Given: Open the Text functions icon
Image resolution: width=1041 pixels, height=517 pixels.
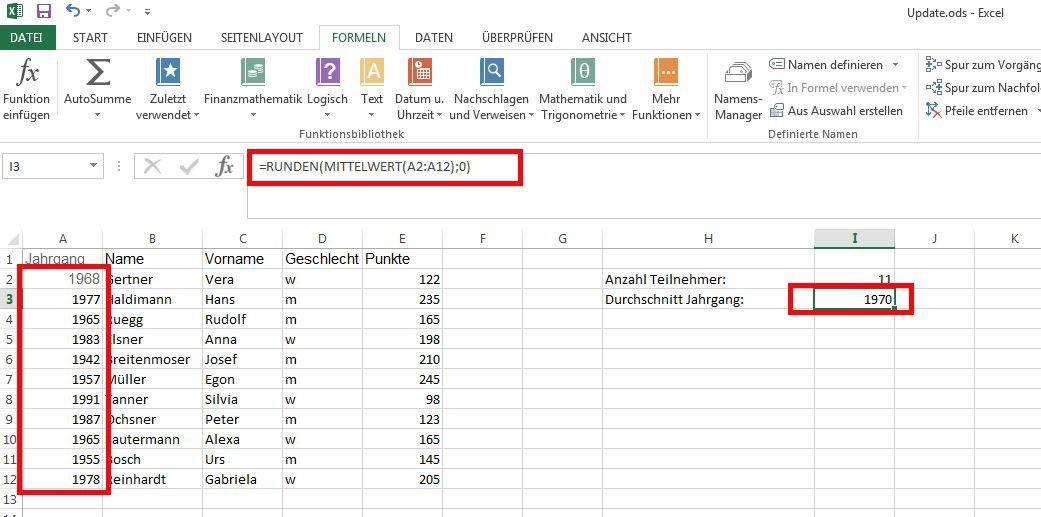Looking at the screenshot, I should [x=372, y=72].
